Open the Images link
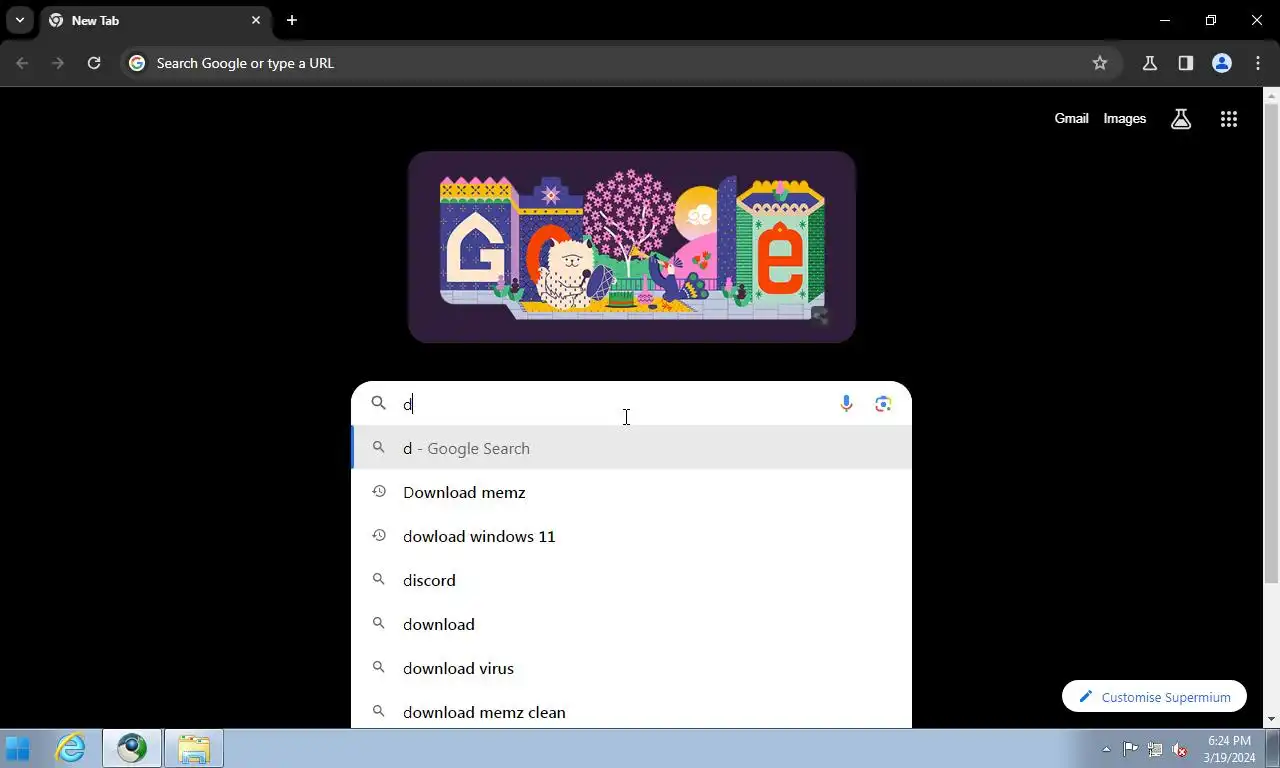Screen dimensions: 1280x768 (1124, 118)
